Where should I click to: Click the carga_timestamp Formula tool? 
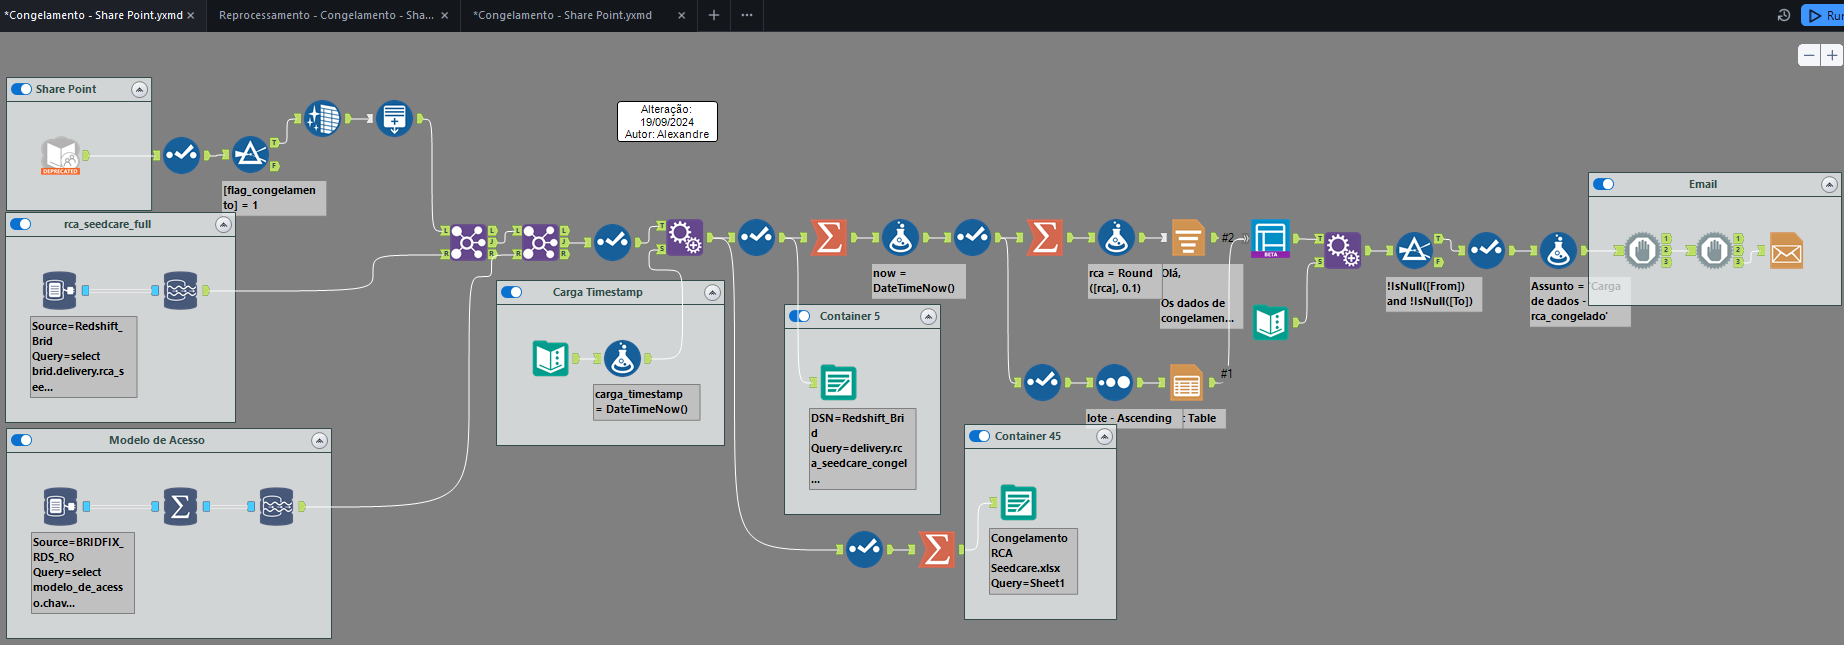coord(622,358)
